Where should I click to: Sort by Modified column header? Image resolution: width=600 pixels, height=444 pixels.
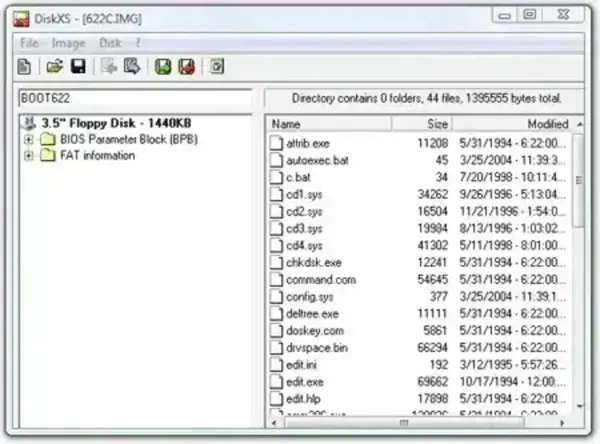coord(514,124)
